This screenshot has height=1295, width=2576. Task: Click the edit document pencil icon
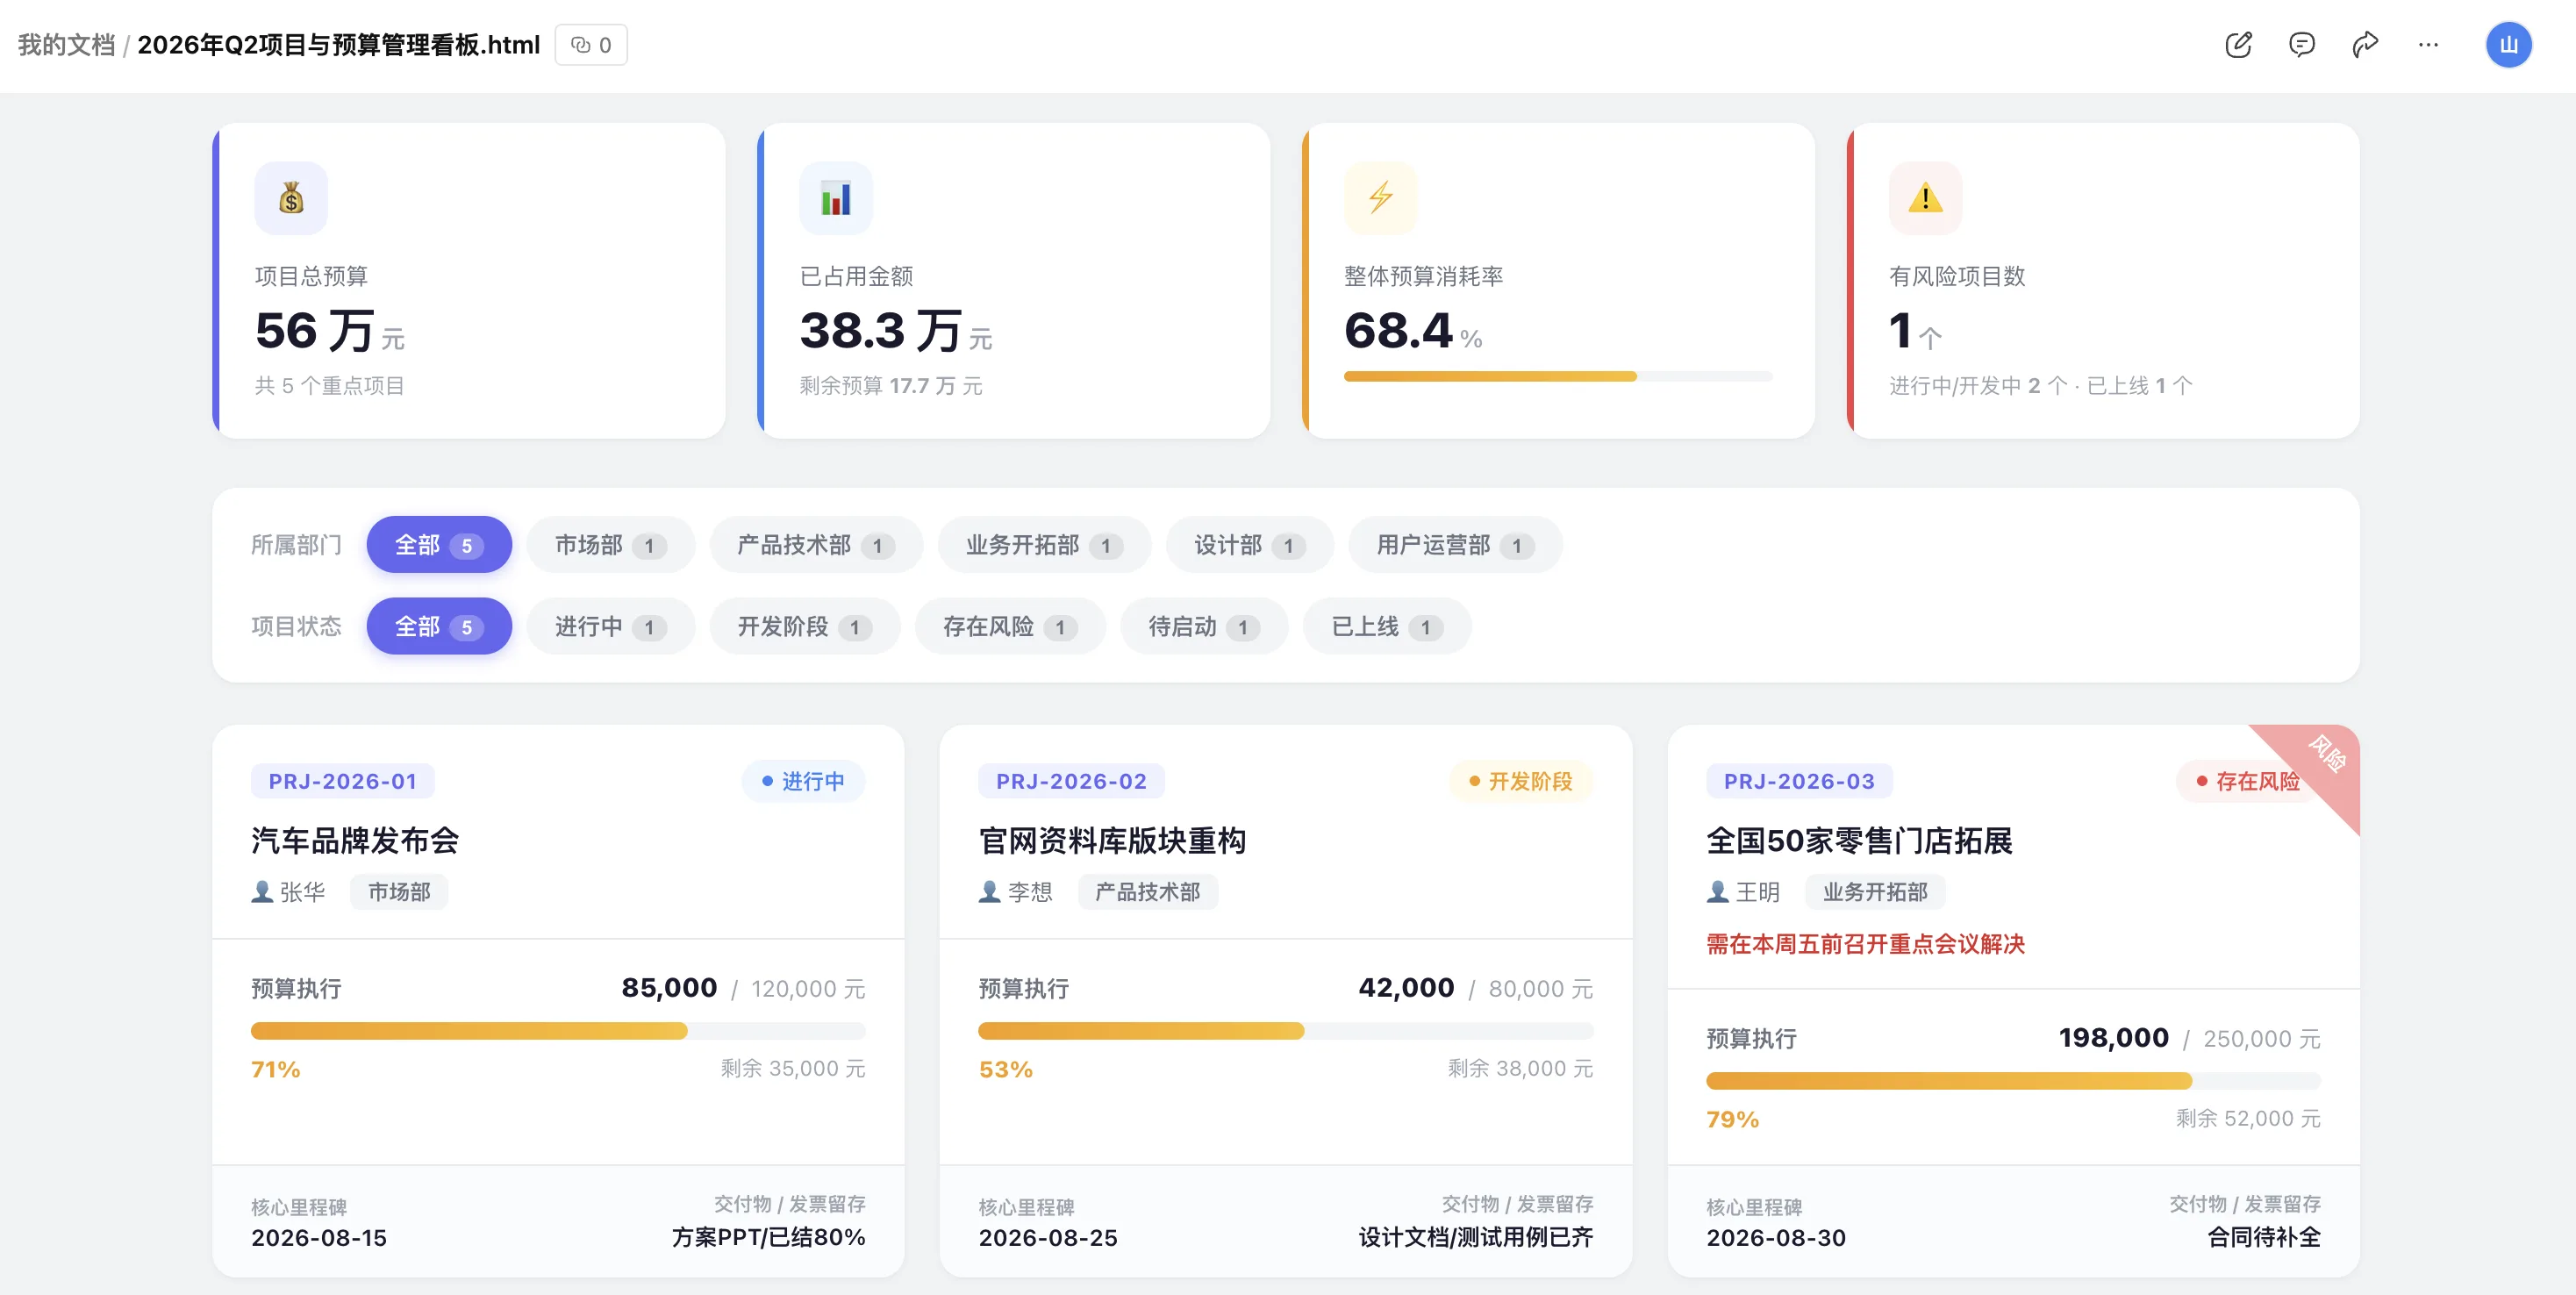(x=2238, y=45)
